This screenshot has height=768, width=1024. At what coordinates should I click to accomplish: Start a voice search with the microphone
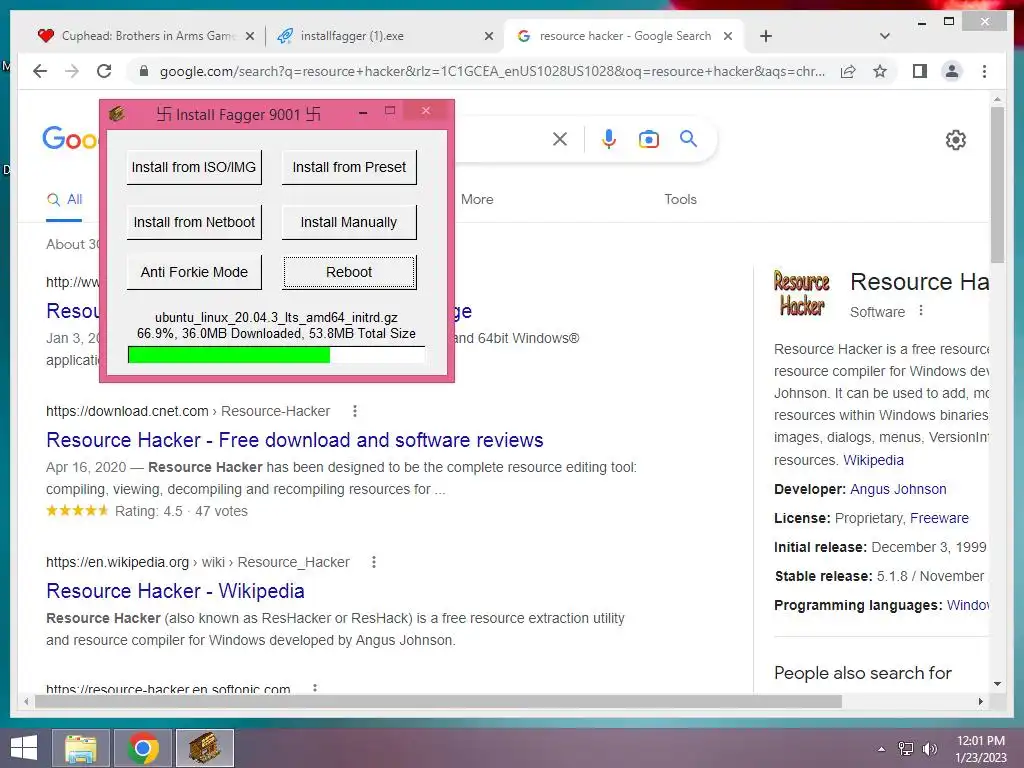(x=609, y=138)
